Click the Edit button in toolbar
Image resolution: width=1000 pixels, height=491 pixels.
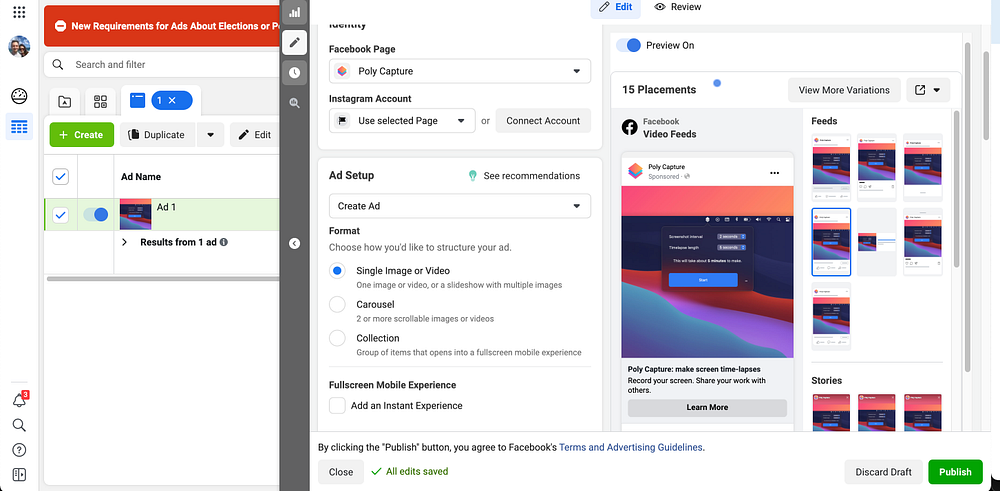(x=254, y=135)
